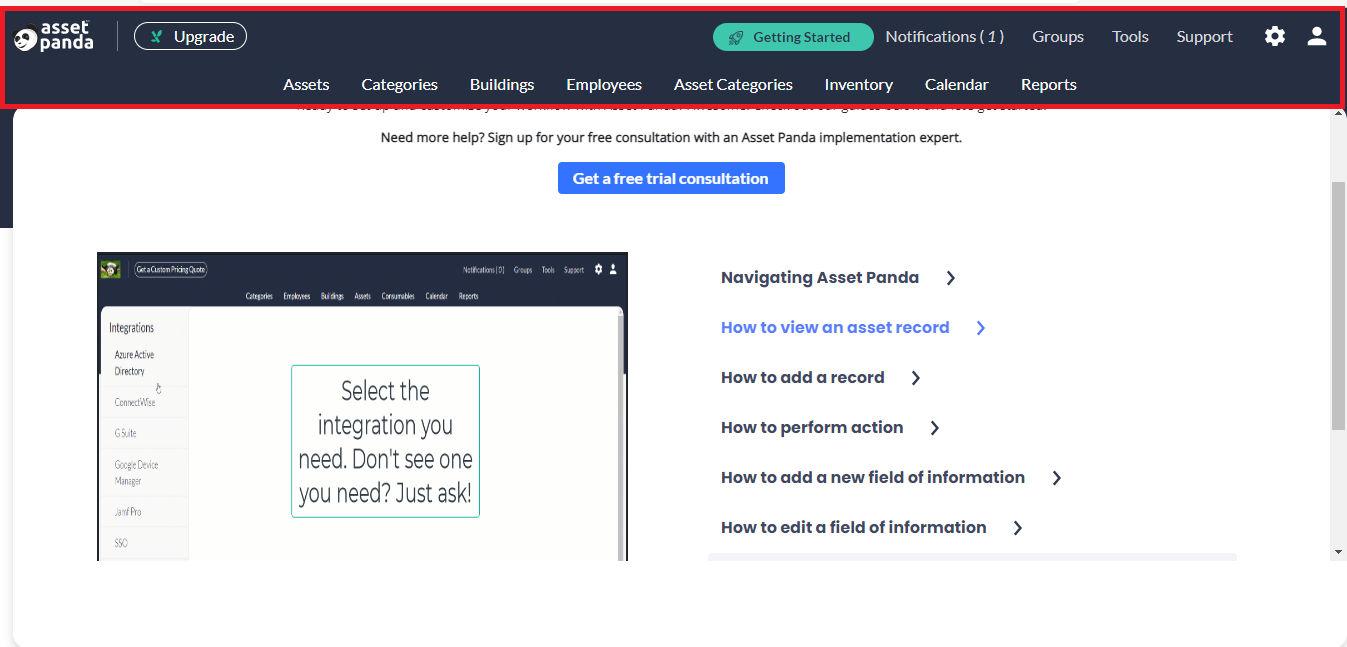
Task: Open How to perform action guide
Action: 812,428
